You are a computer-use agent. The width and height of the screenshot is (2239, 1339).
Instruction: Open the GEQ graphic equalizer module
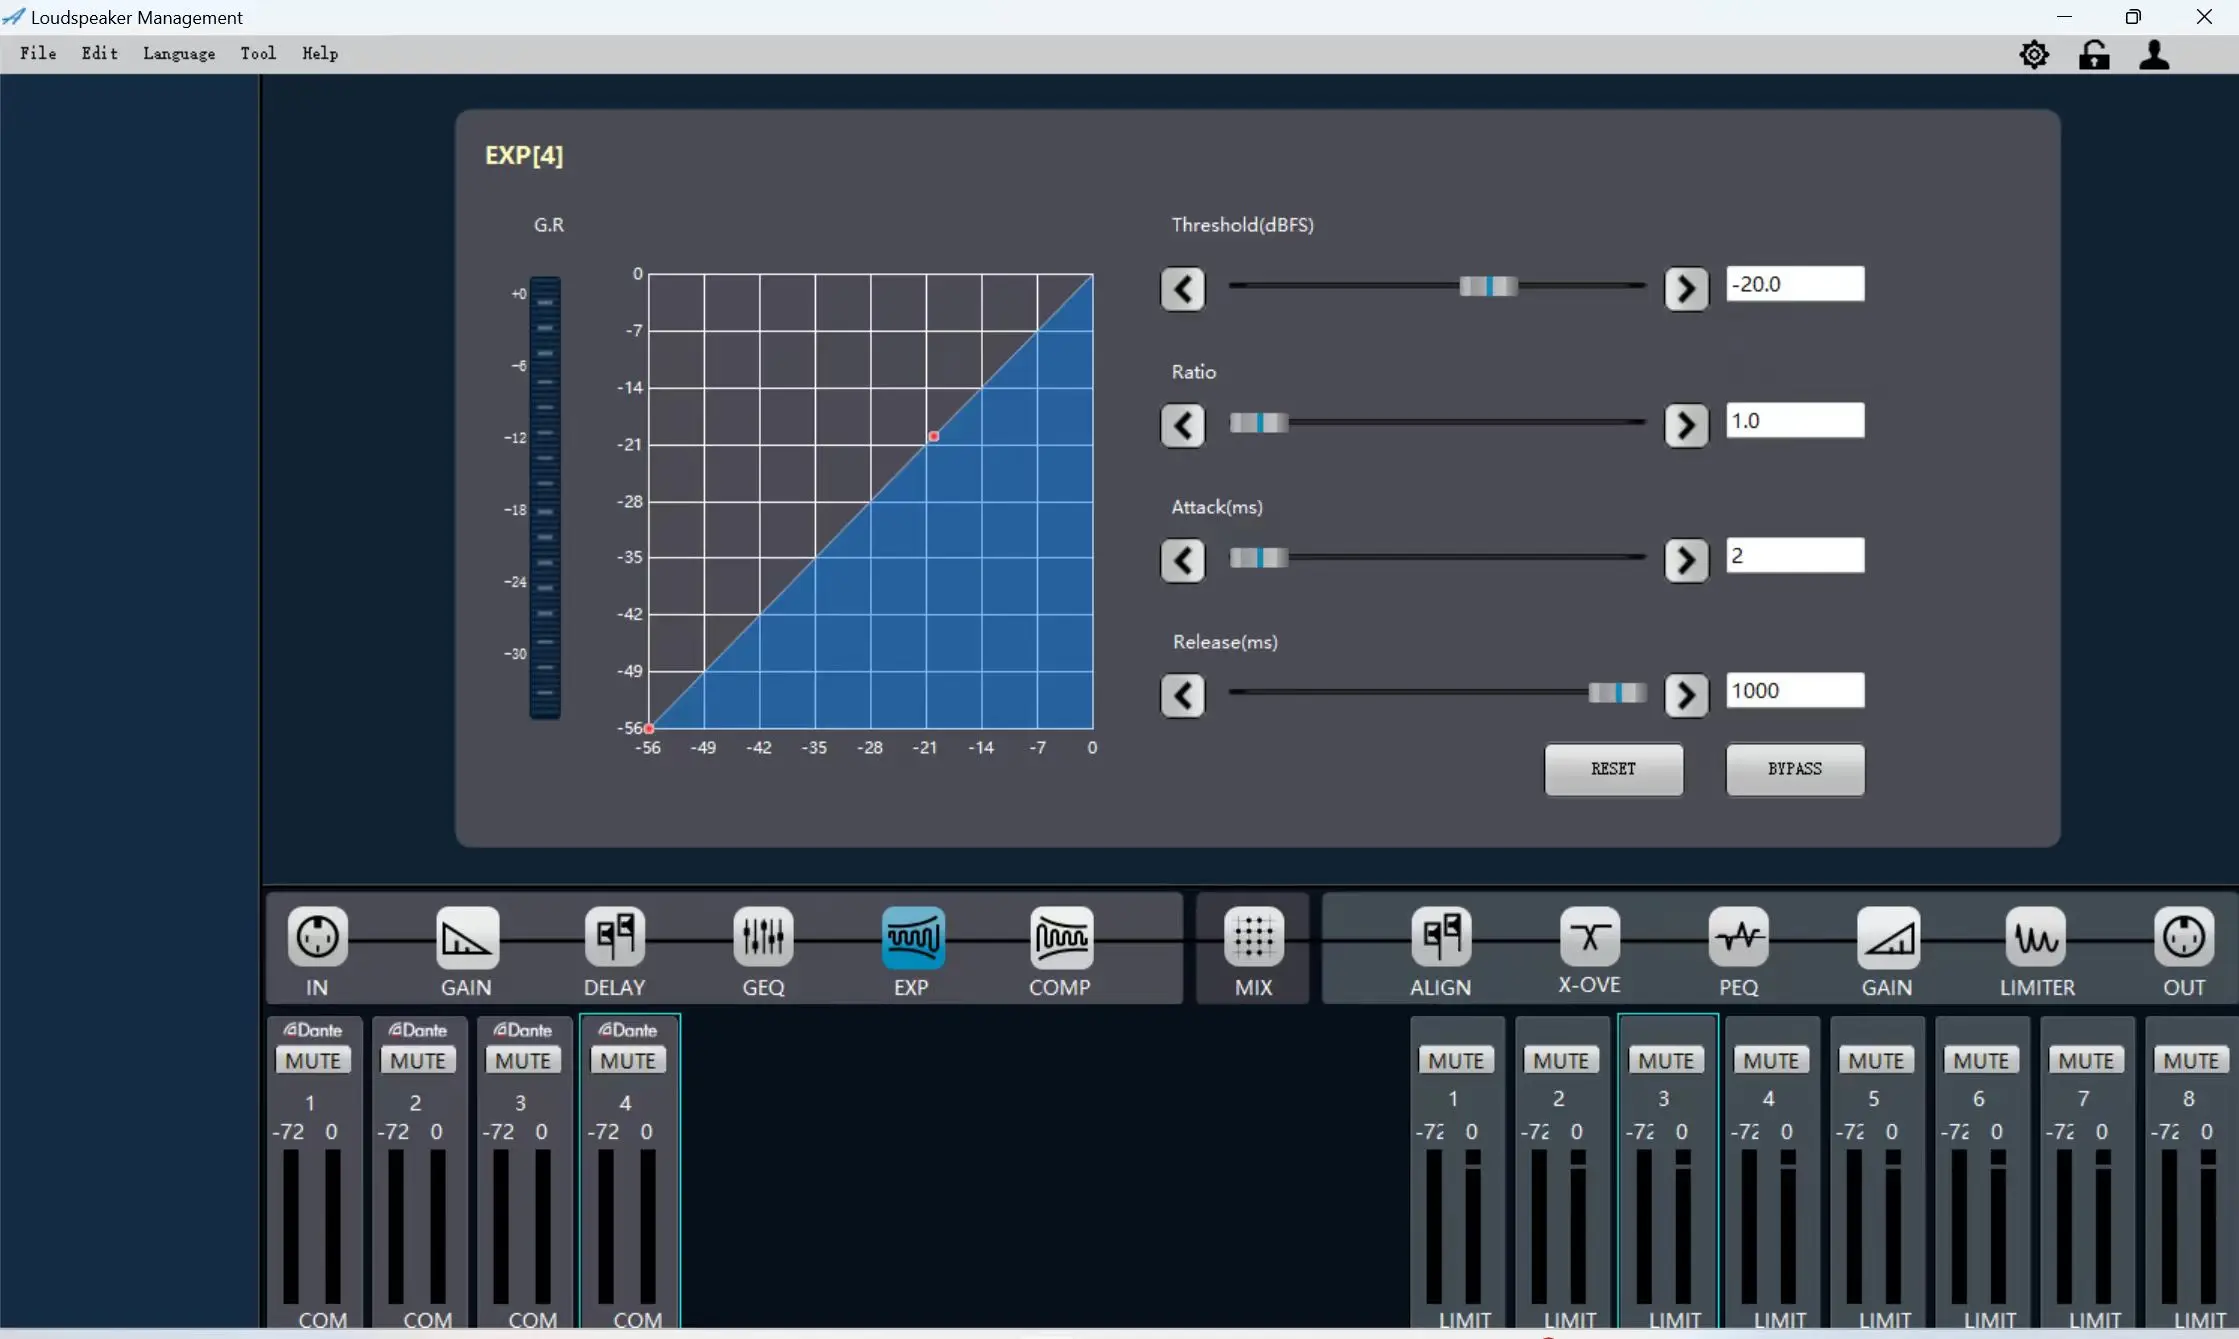click(763, 938)
